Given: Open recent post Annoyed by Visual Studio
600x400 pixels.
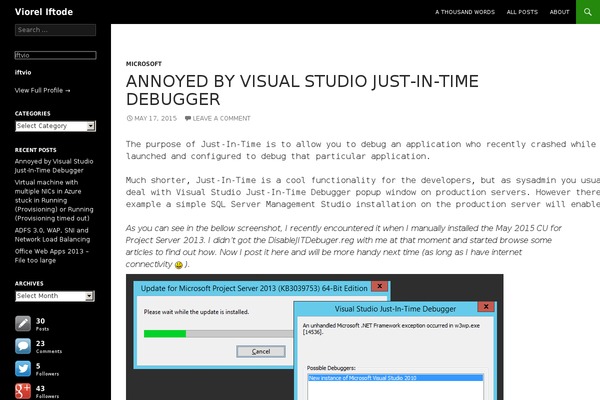Looking at the screenshot, I should 54,166.
